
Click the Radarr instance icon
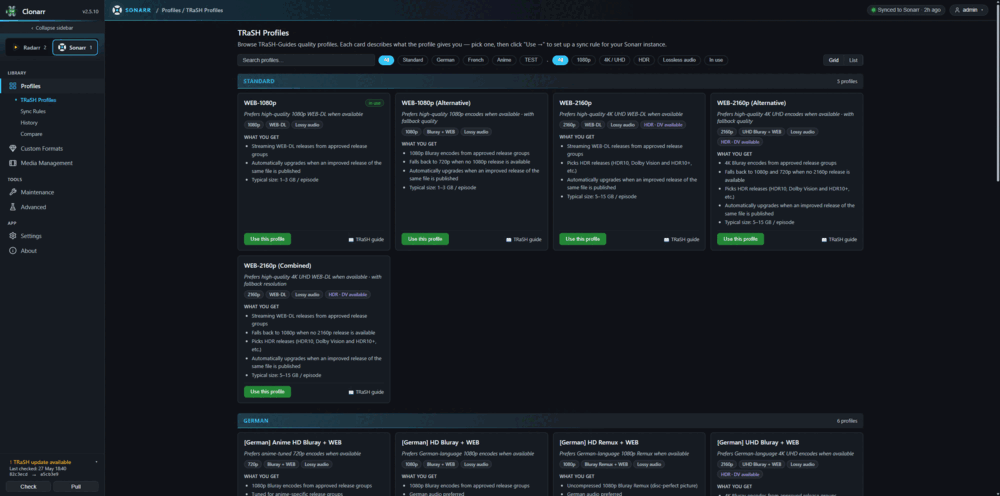pyautogui.click(x=15, y=48)
